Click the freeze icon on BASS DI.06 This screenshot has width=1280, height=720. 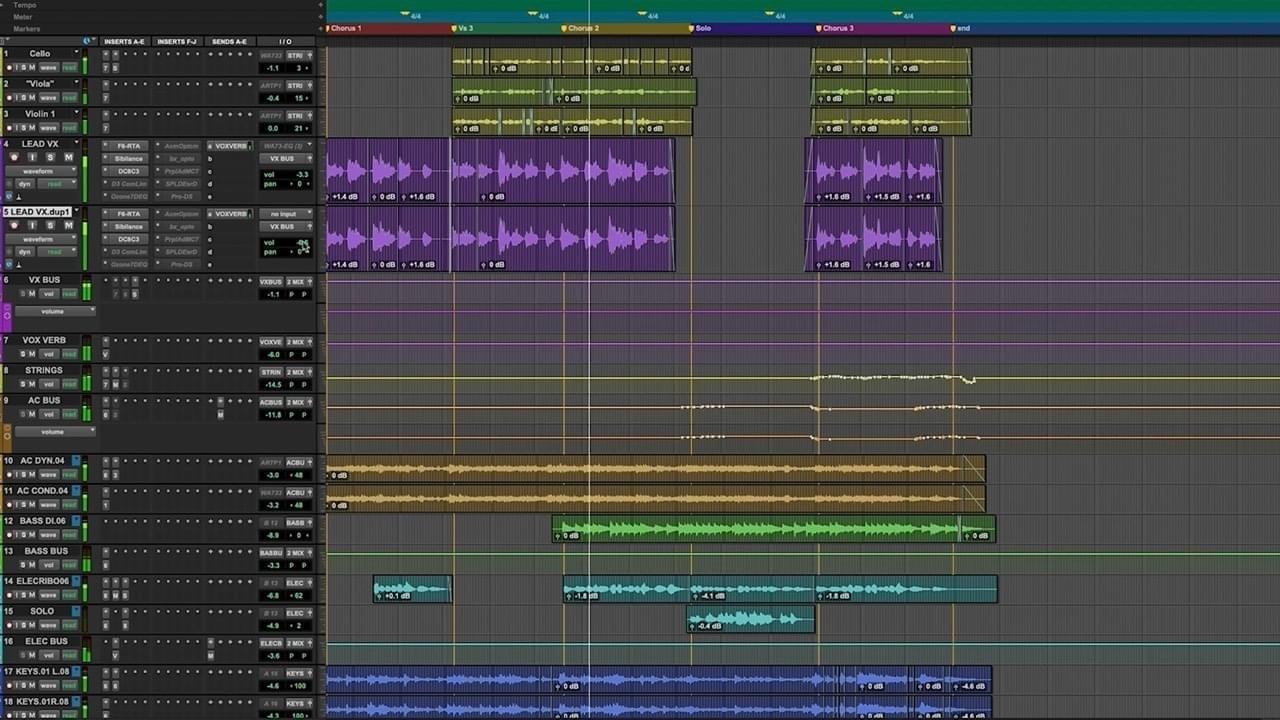[x=76, y=521]
